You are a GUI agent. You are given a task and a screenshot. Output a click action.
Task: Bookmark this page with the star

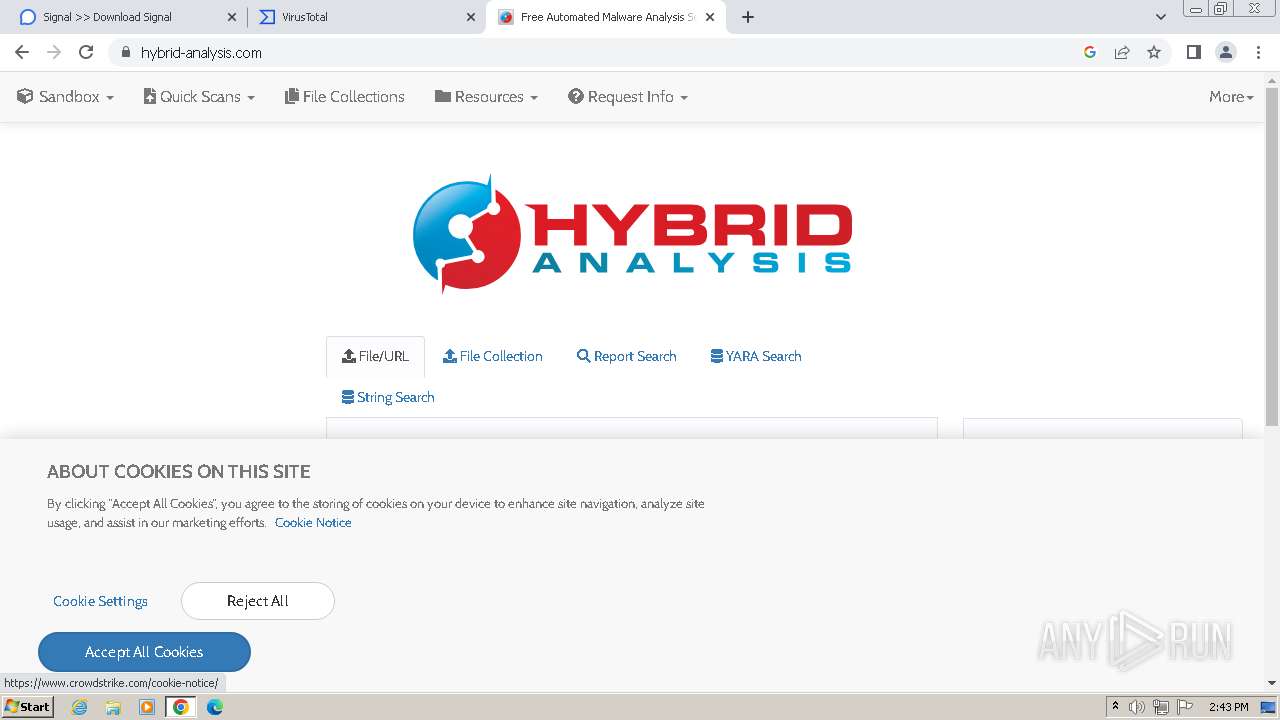[x=1154, y=52]
